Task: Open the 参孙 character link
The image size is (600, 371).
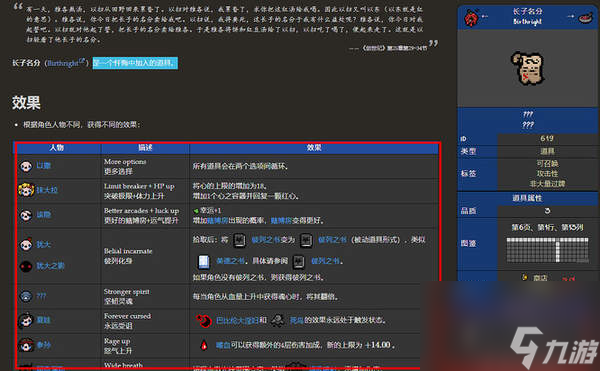Action: [44, 345]
